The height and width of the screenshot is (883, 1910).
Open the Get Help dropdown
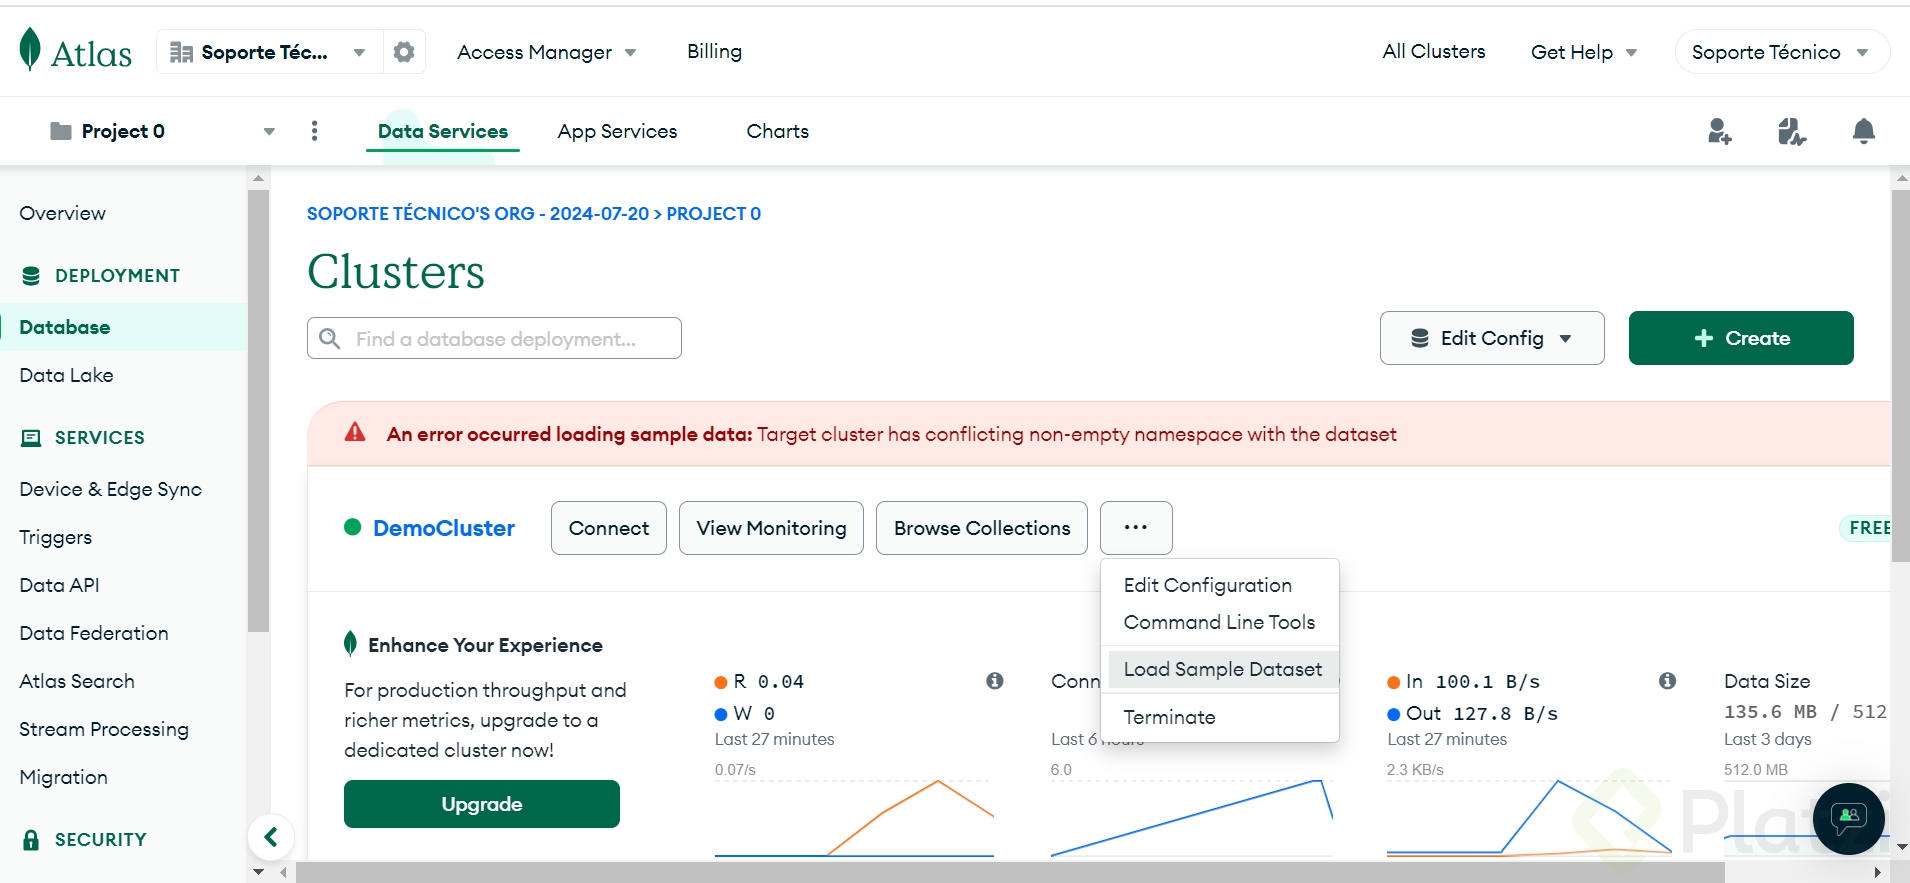pos(1584,52)
